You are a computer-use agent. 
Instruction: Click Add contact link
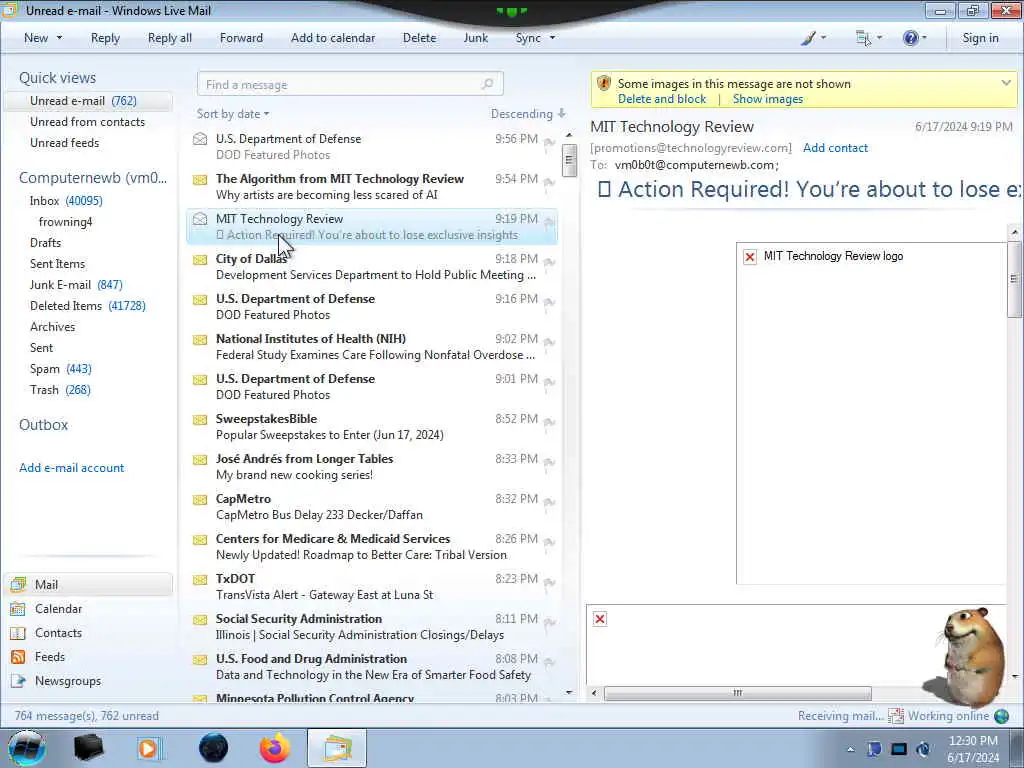tap(835, 148)
